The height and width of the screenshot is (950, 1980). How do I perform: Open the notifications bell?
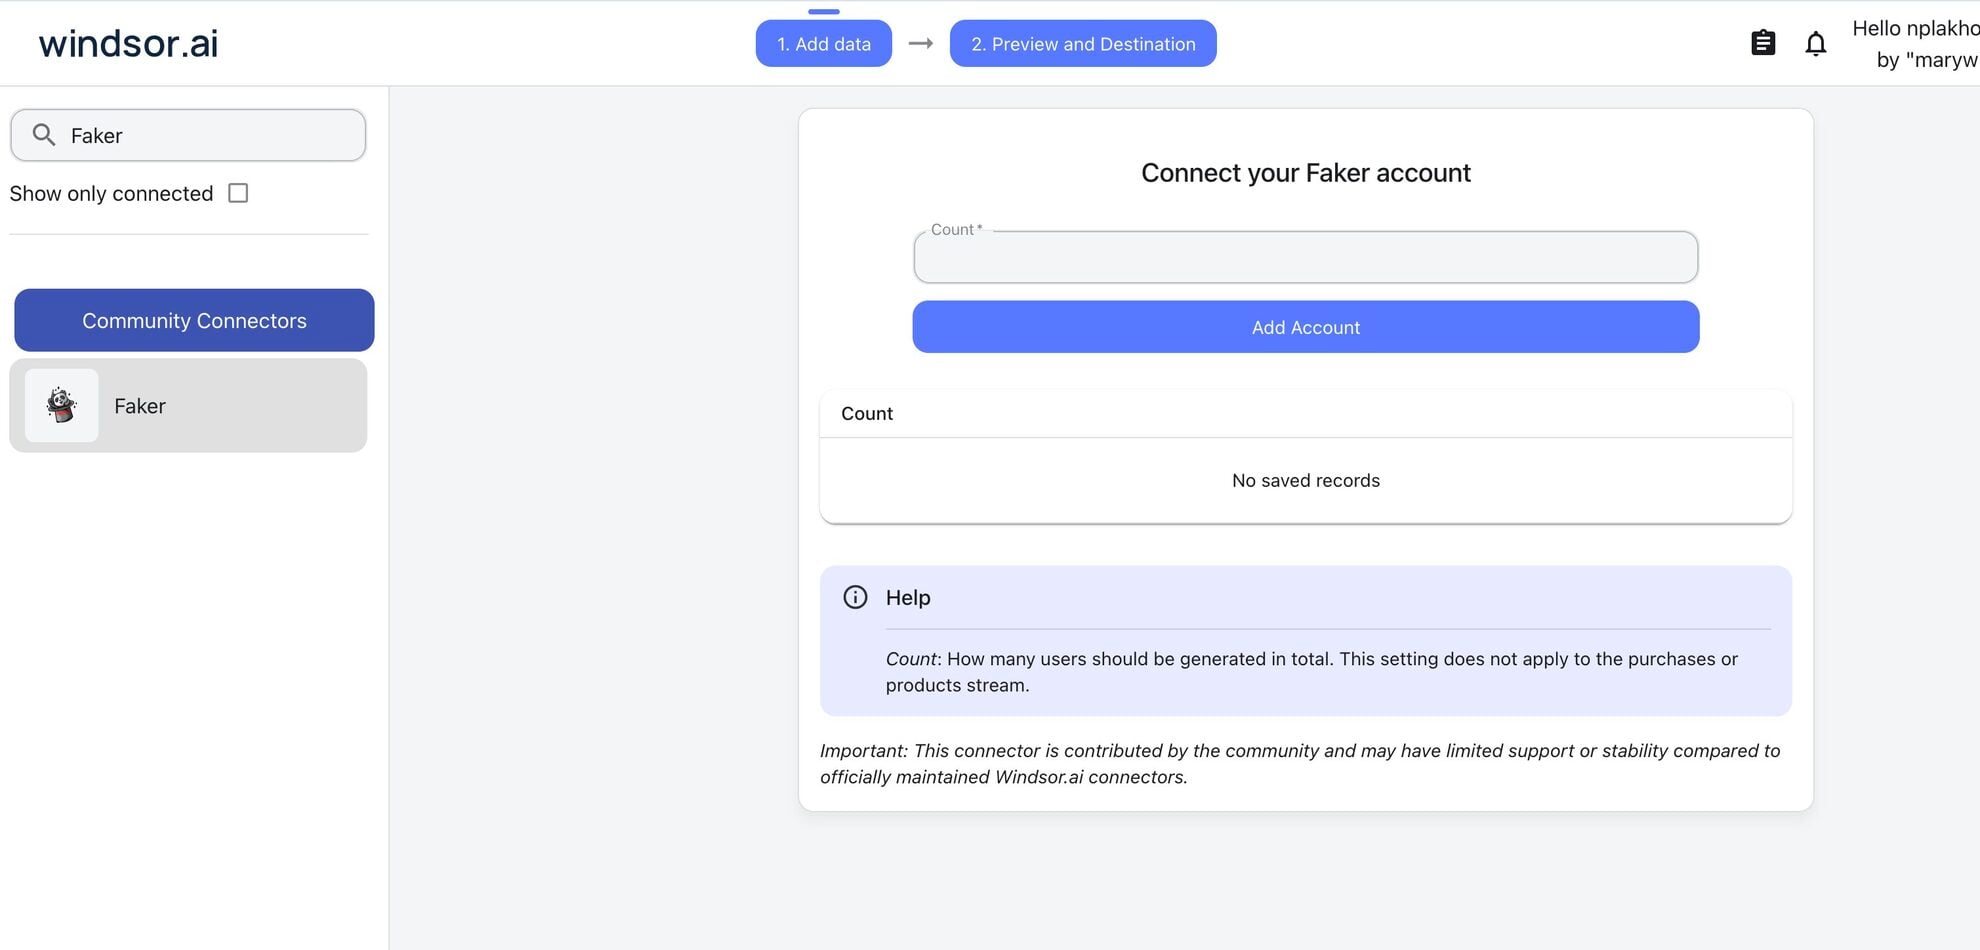click(x=1815, y=43)
